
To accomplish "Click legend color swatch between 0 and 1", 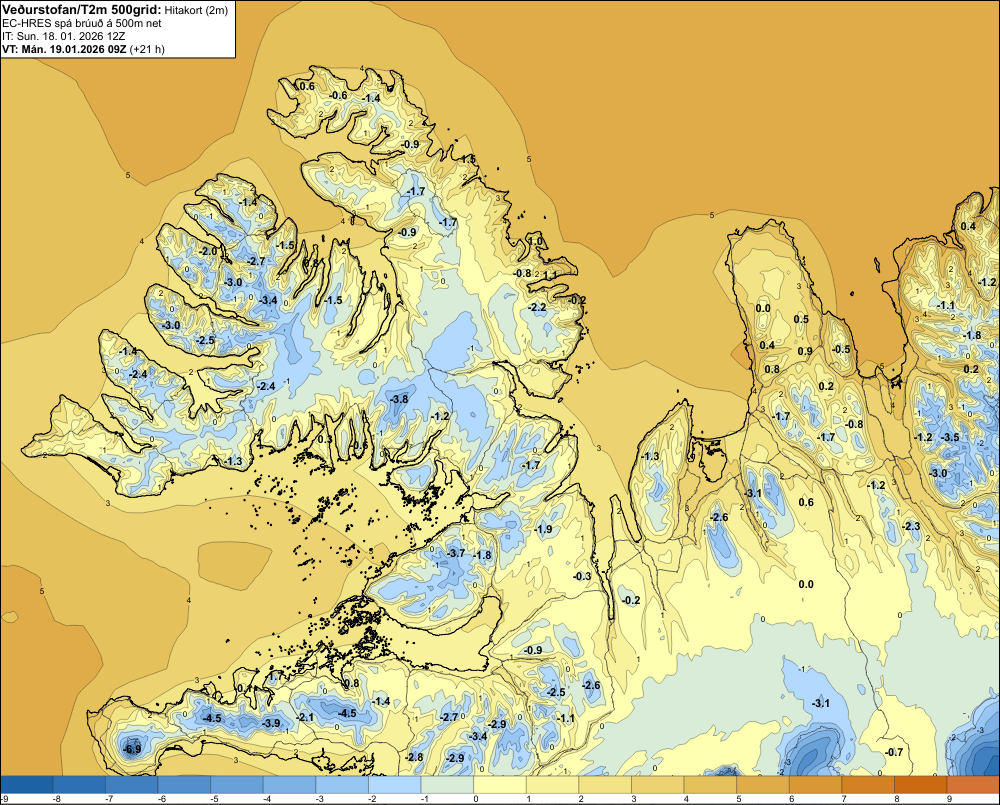I will 500,783.
